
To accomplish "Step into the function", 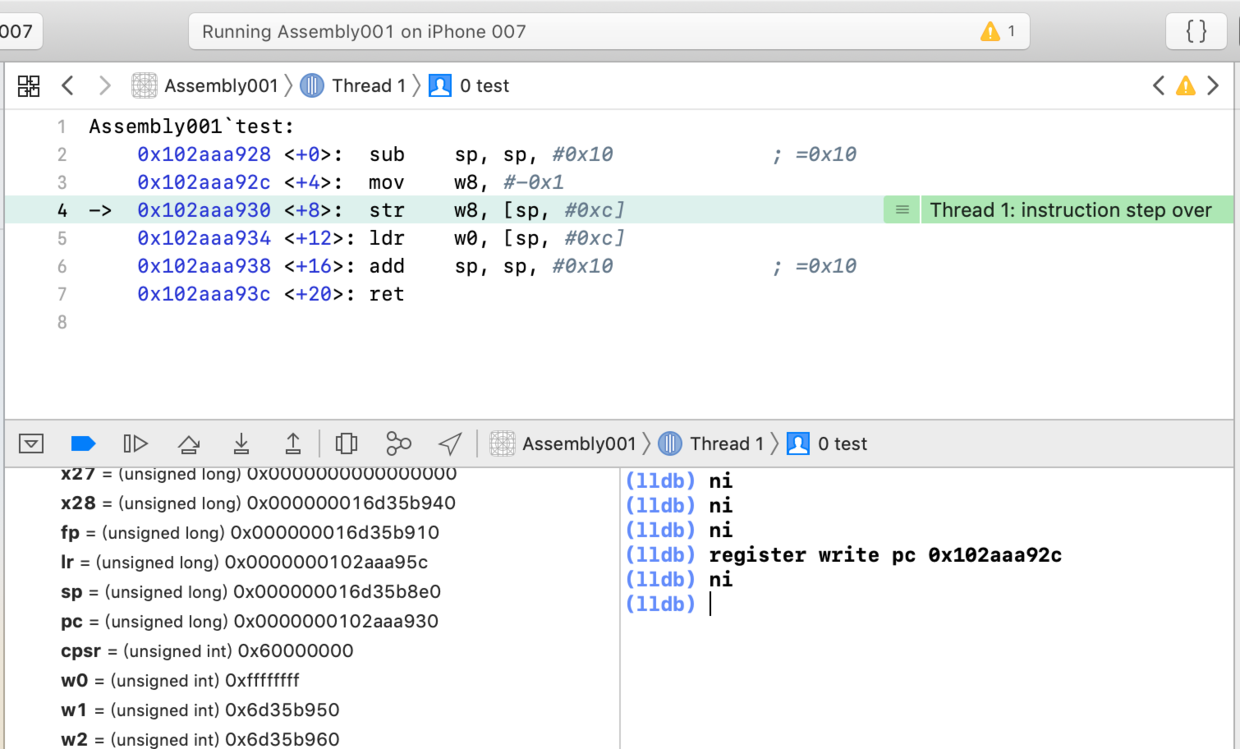I will point(241,444).
